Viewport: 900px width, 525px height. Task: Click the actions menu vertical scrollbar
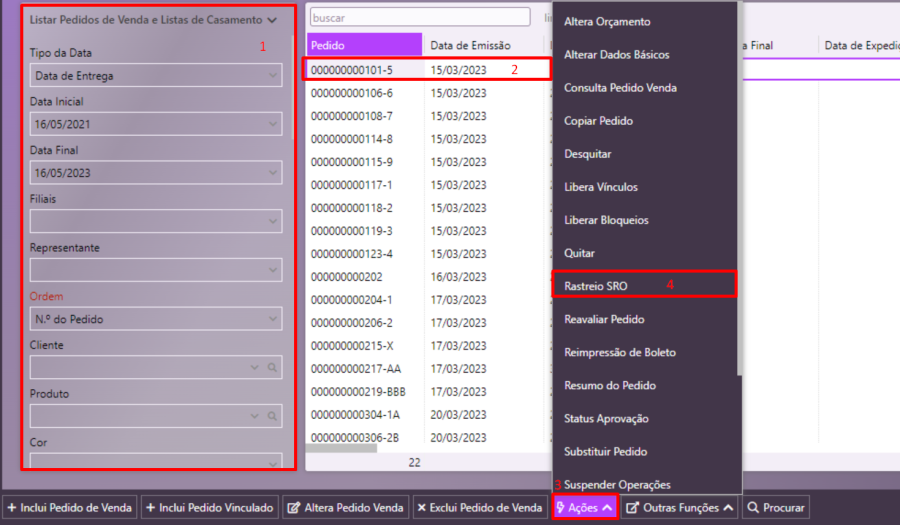click(739, 189)
